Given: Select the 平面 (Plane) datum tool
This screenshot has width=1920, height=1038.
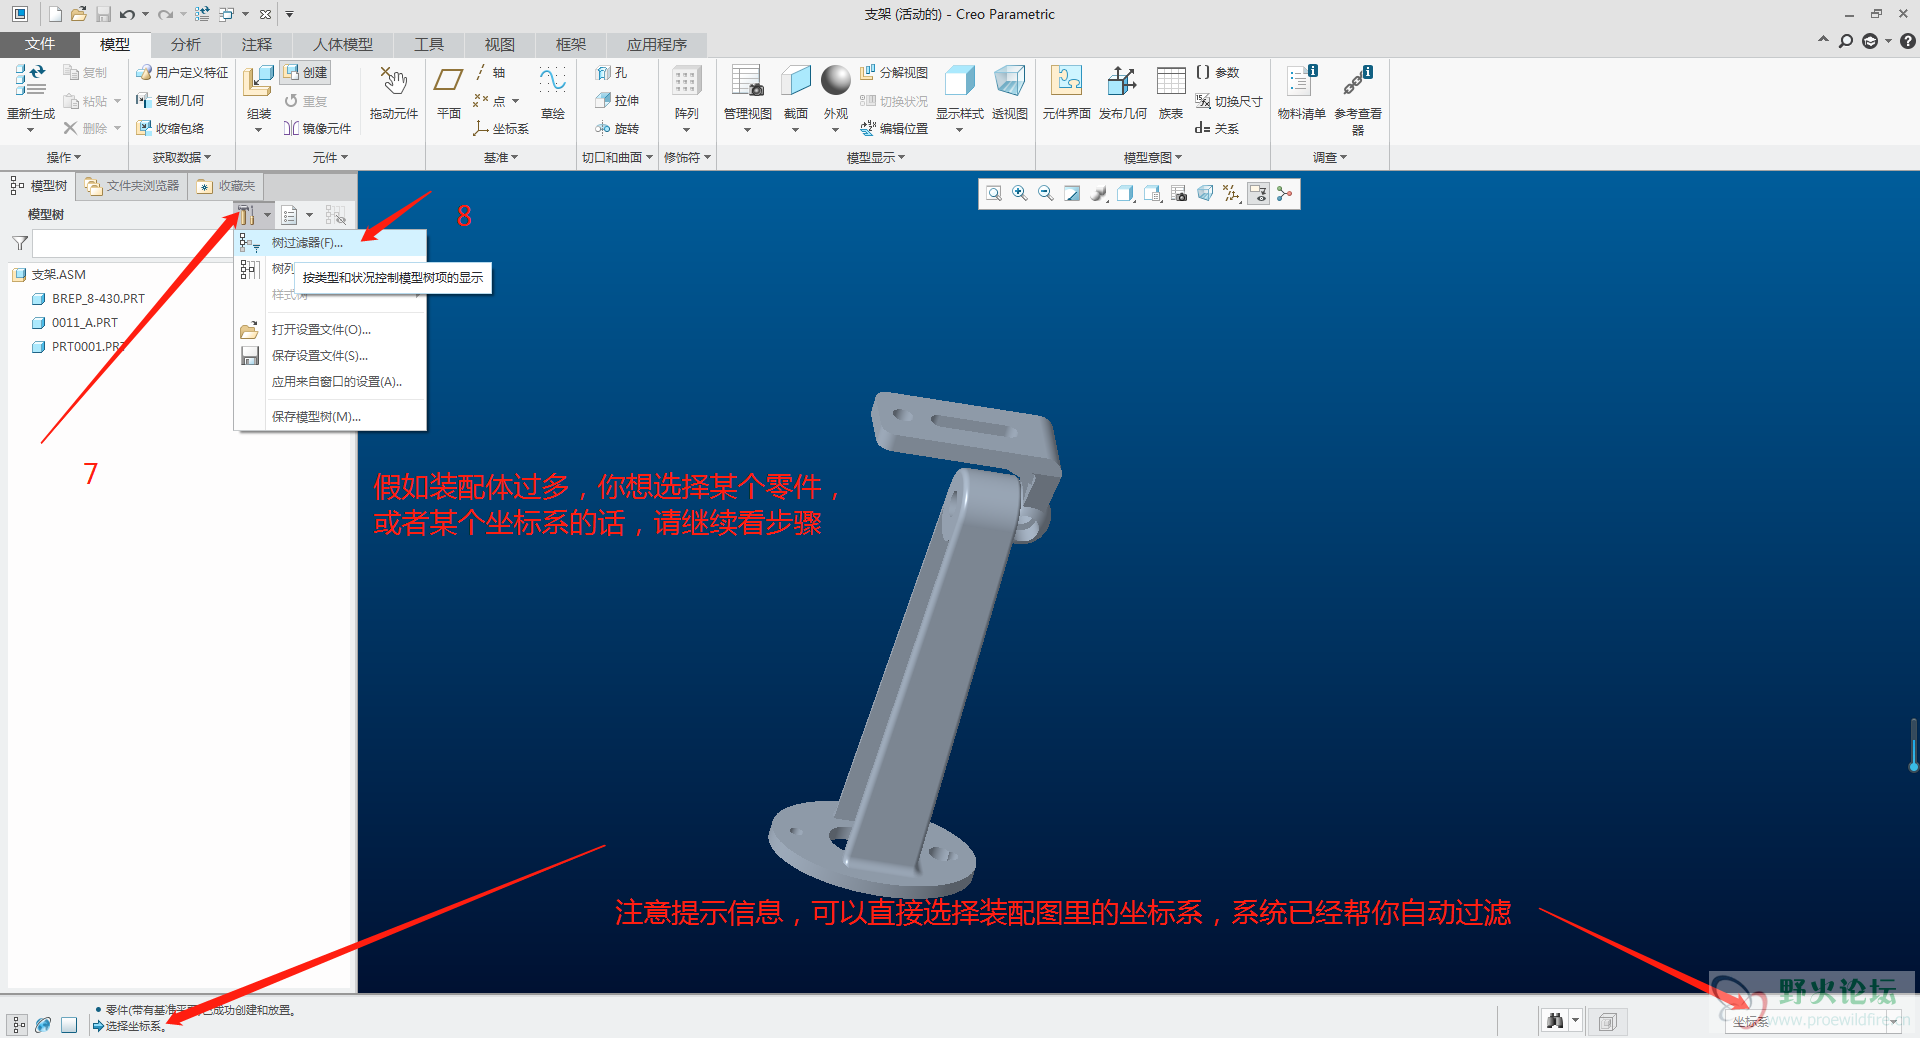Looking at the screenshot, I should tap(449, 92).
